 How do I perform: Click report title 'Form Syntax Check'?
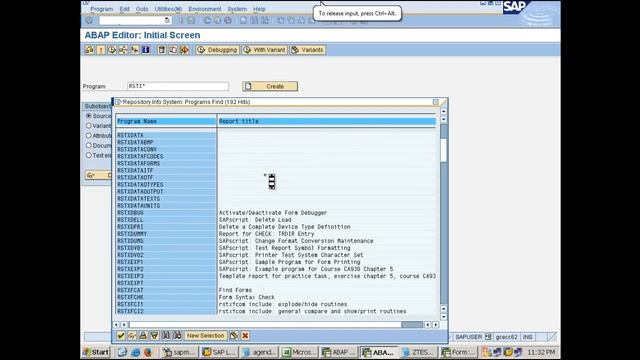point(247,297)
